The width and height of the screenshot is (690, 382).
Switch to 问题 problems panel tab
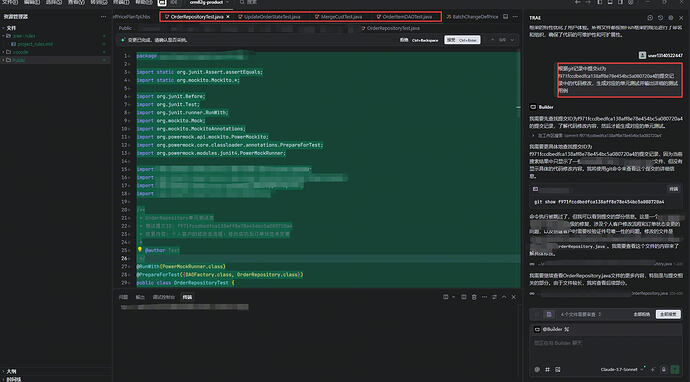tap(123, 297)
